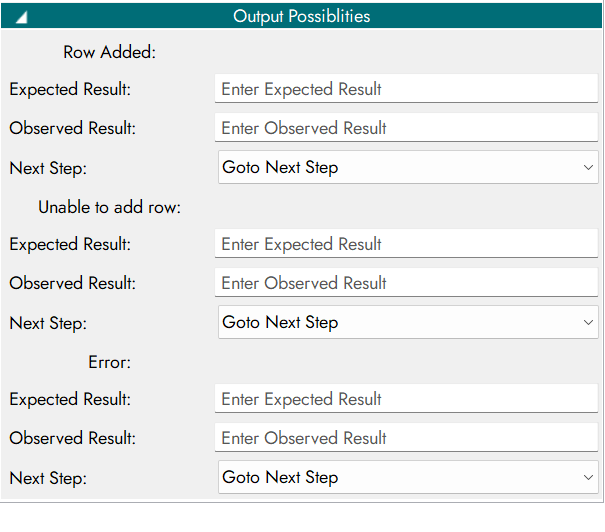Select the Error section label
Viewport: 605px width, 532px height.
coord(110,362)
